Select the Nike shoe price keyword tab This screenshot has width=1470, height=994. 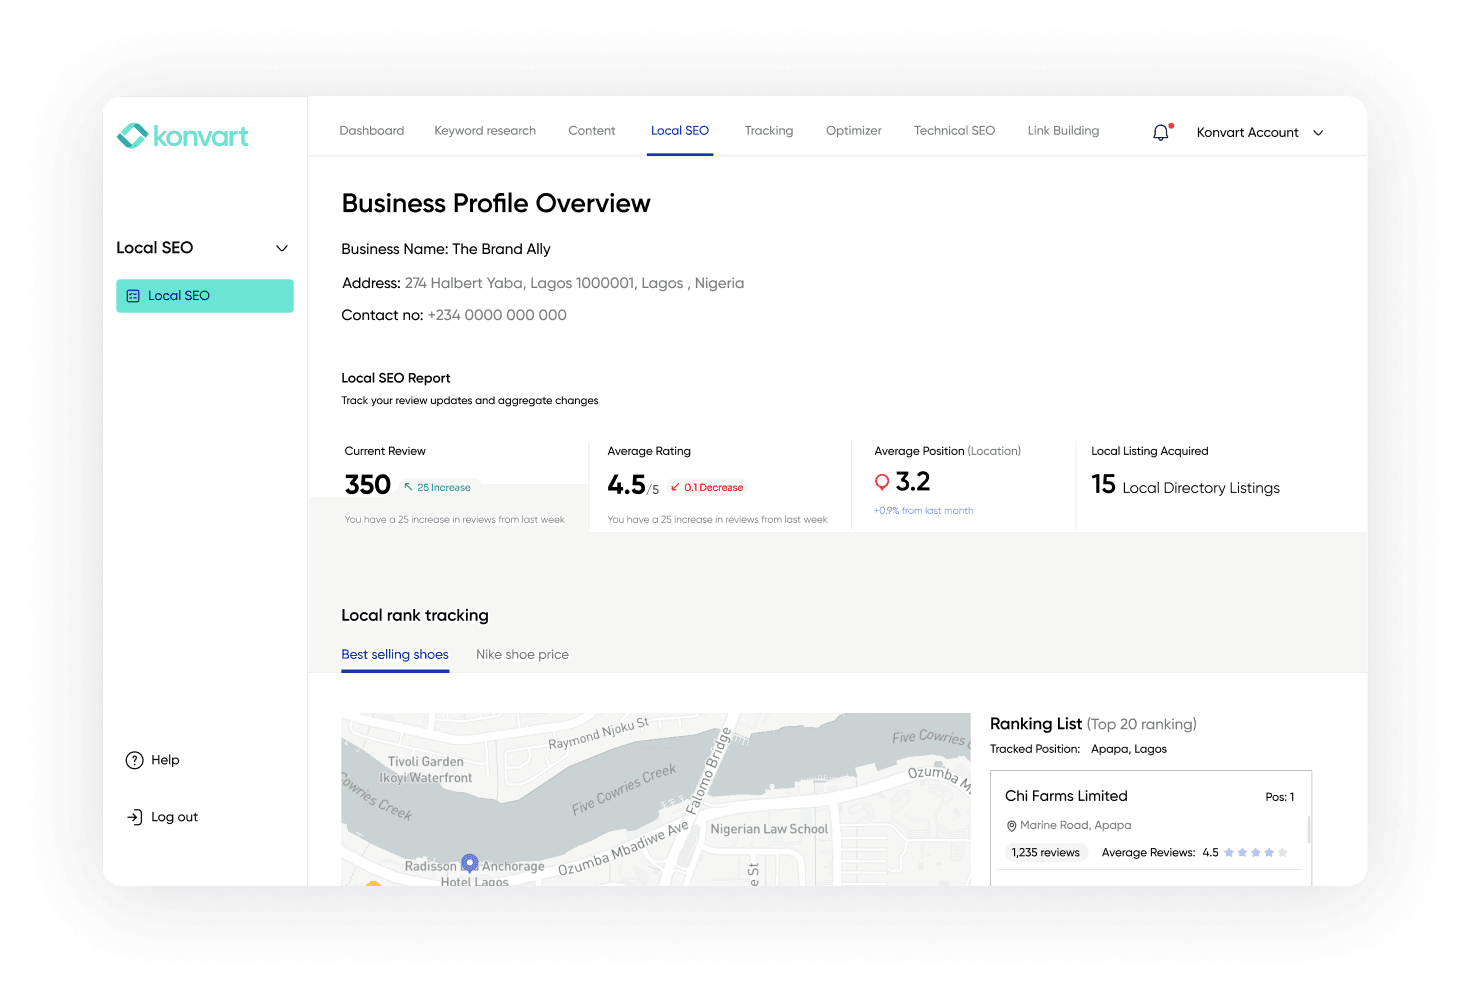(x=522, y=654)
